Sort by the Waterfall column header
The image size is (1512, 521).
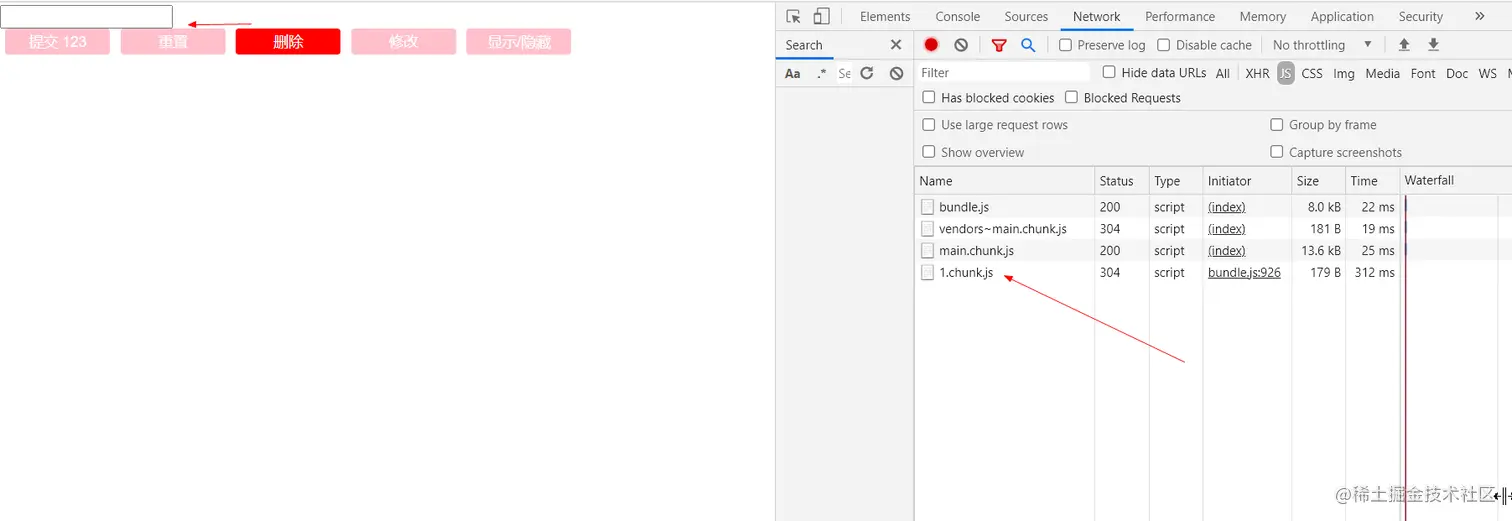click(x=1455, y=181)
